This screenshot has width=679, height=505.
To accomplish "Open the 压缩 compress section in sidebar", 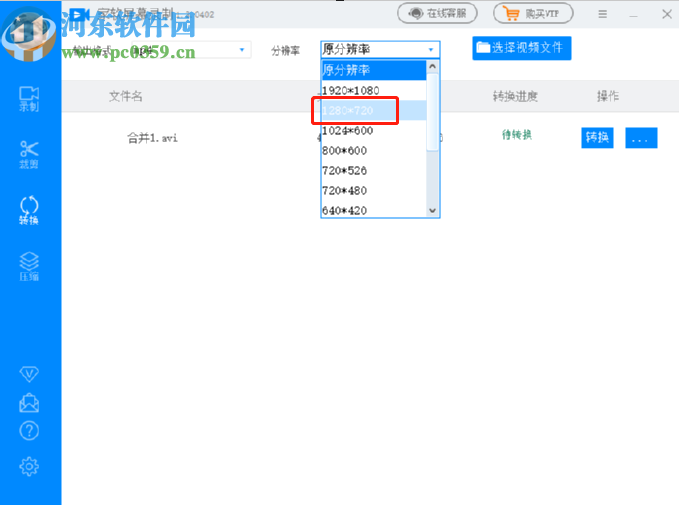I will pyautogui.click(x=29, y=266).
